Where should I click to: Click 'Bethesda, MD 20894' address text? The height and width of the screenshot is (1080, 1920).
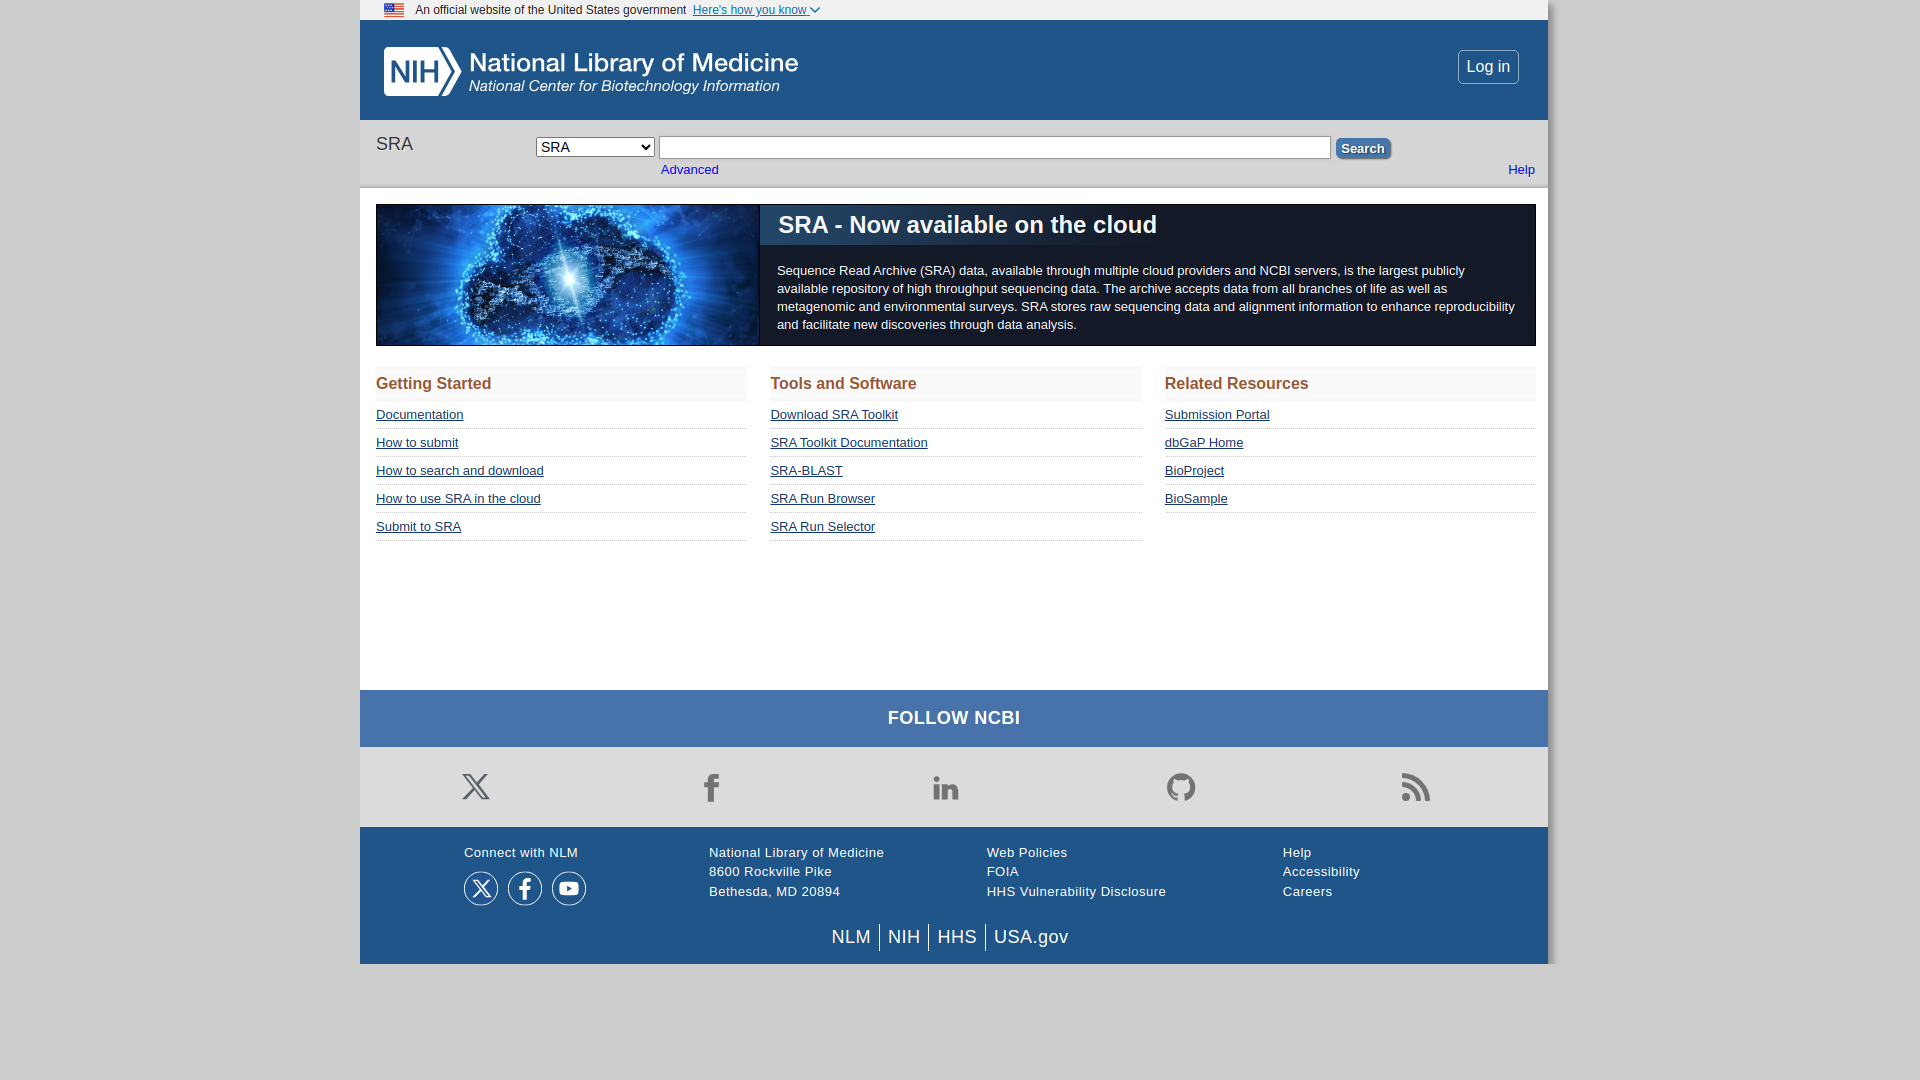tap(774, 892)
